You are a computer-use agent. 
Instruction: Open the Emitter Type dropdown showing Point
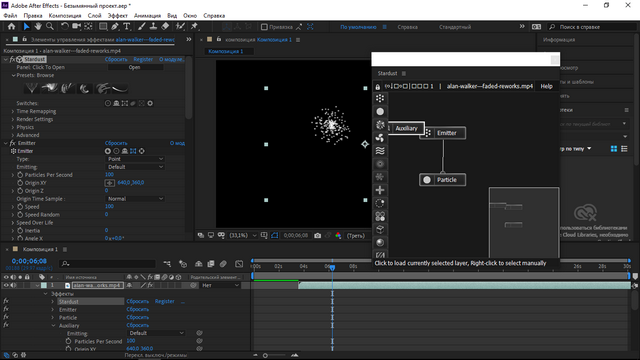(135, 159)
